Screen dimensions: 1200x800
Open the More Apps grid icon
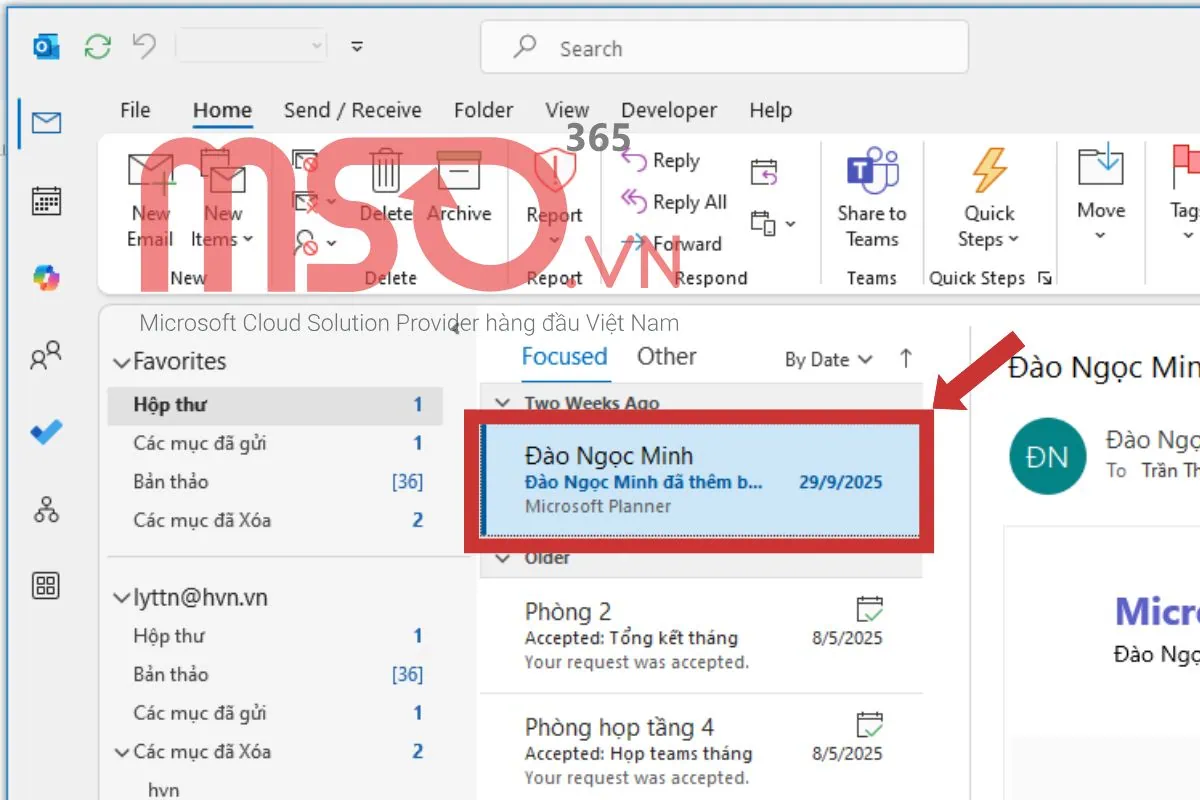coord(46,586)
